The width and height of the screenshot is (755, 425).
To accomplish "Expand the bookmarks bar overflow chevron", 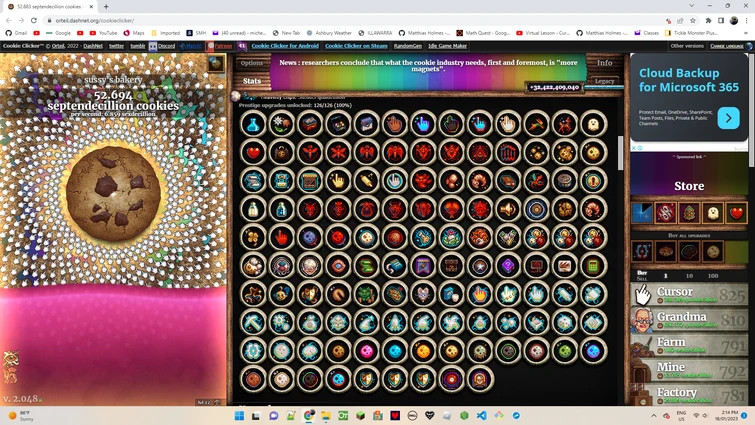I will click(x=747, y=33).
